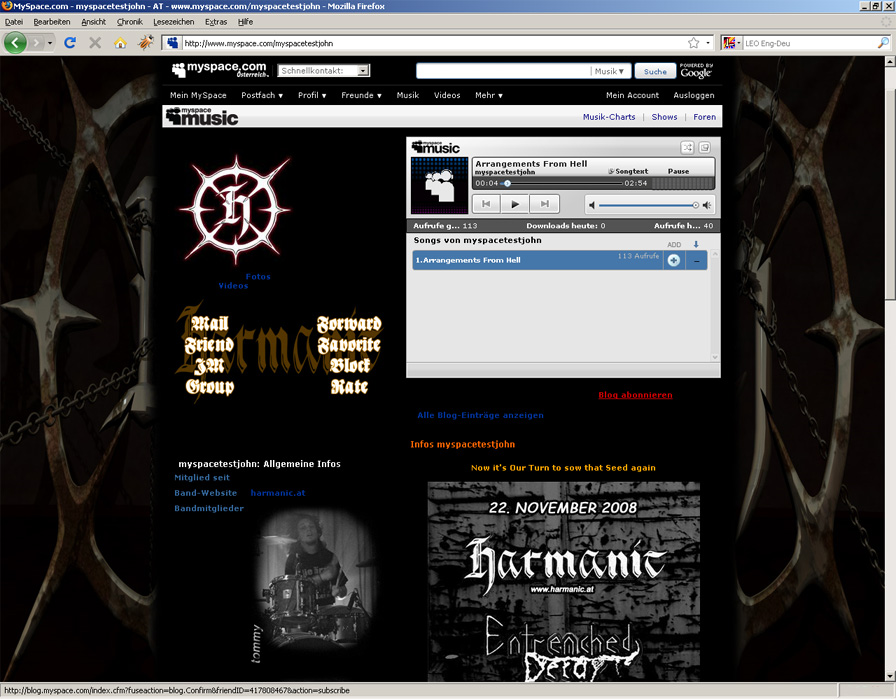Open the Lesezeichen menu
Screen dimensions: 896x699
pyautogui.click(x=173, y=22)
